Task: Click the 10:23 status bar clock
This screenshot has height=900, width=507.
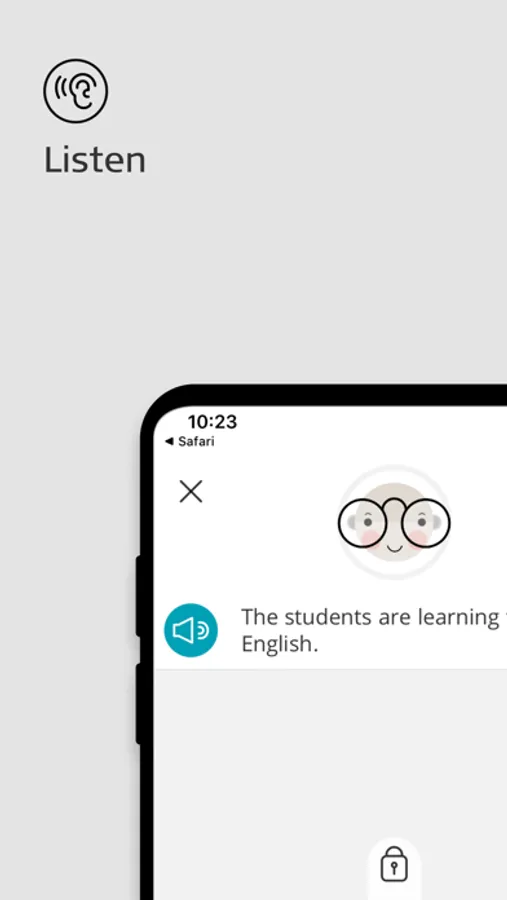Action: 212,422
